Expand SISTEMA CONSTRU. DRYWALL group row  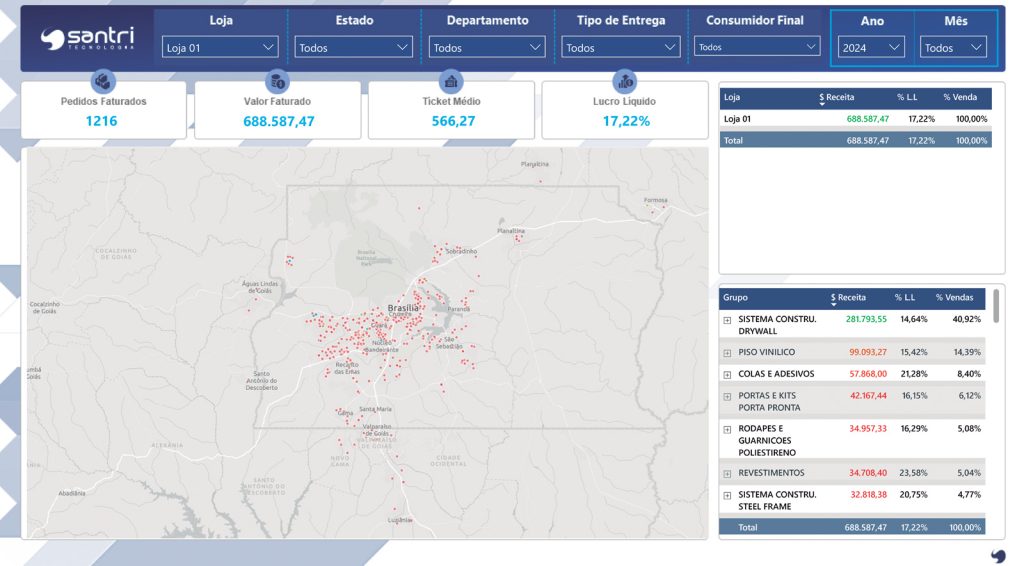tap(727, 320)
